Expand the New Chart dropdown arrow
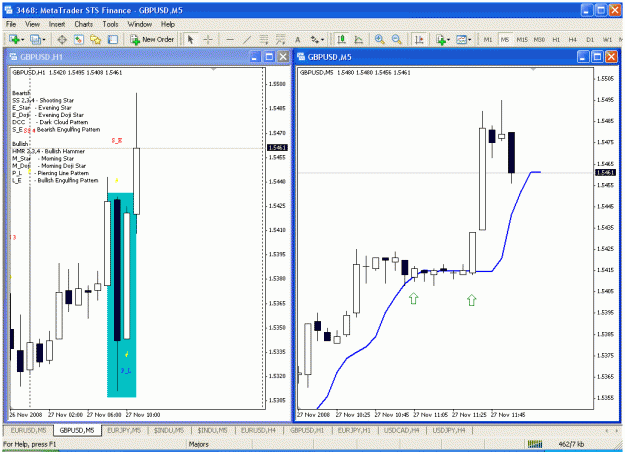 [x=22, y=40]
